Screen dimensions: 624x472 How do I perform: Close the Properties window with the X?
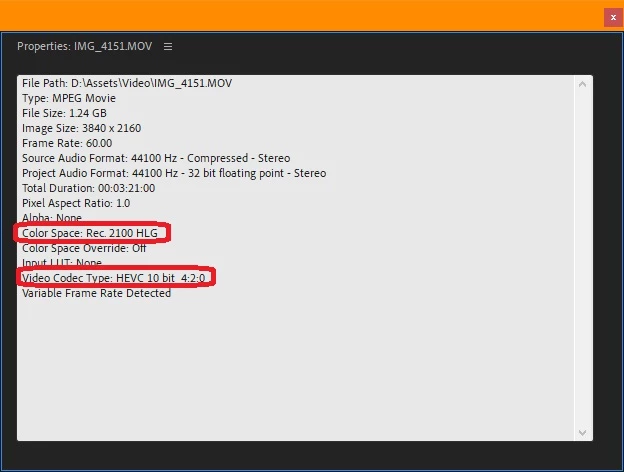[x=613, y=18]
